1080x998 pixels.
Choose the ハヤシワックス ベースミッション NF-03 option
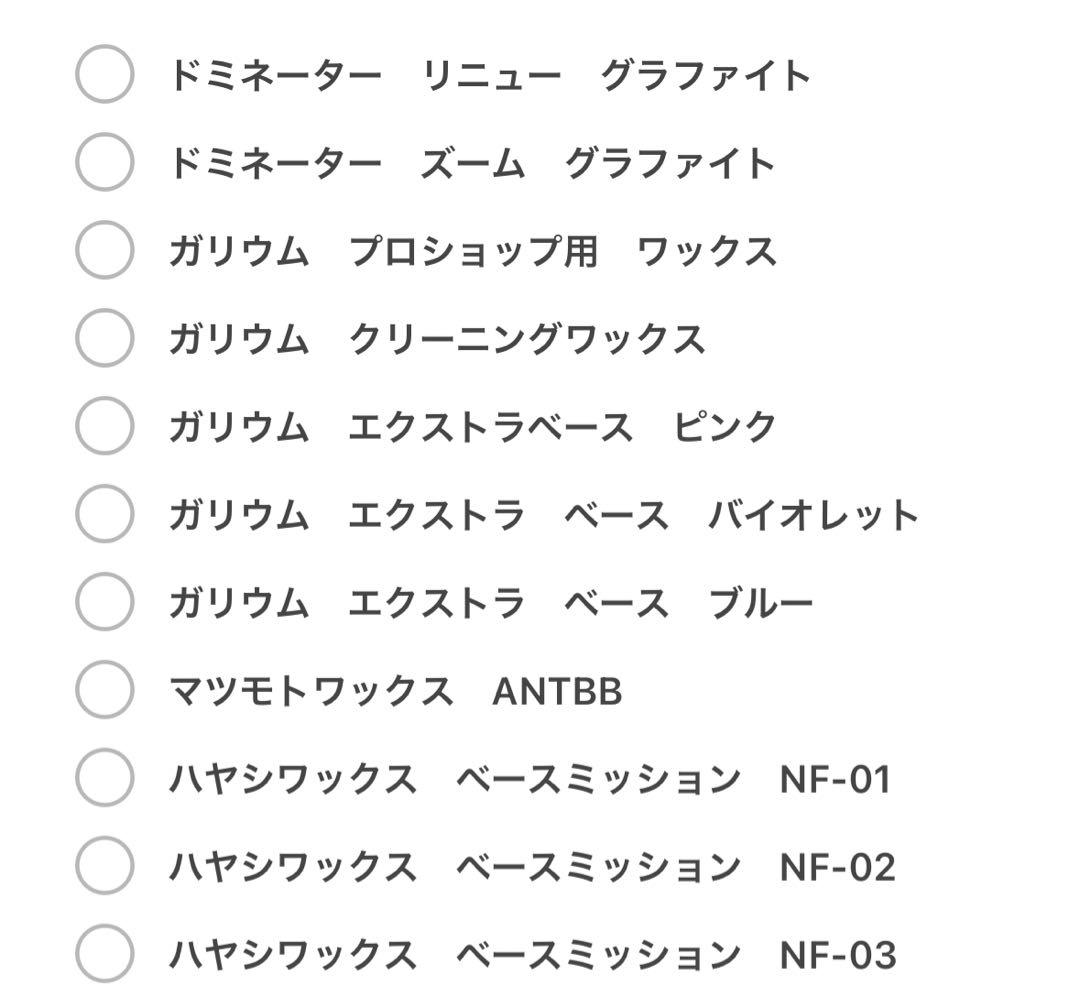pos(104,954)
